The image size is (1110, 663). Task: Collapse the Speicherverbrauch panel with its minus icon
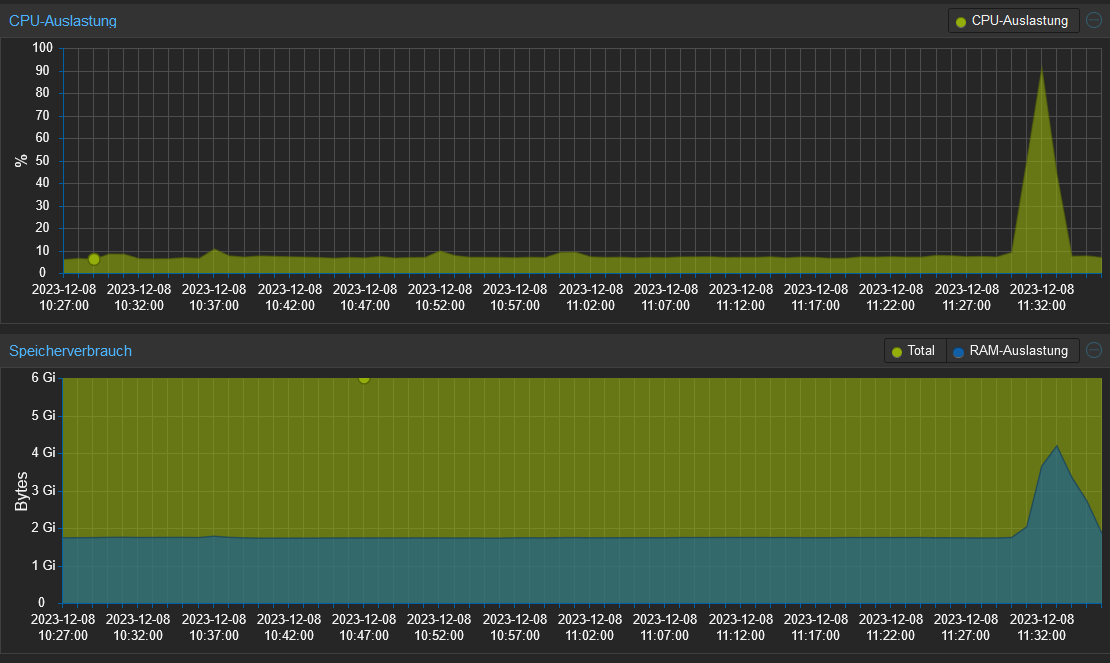pyautogui.click(x=1094, y=350)
